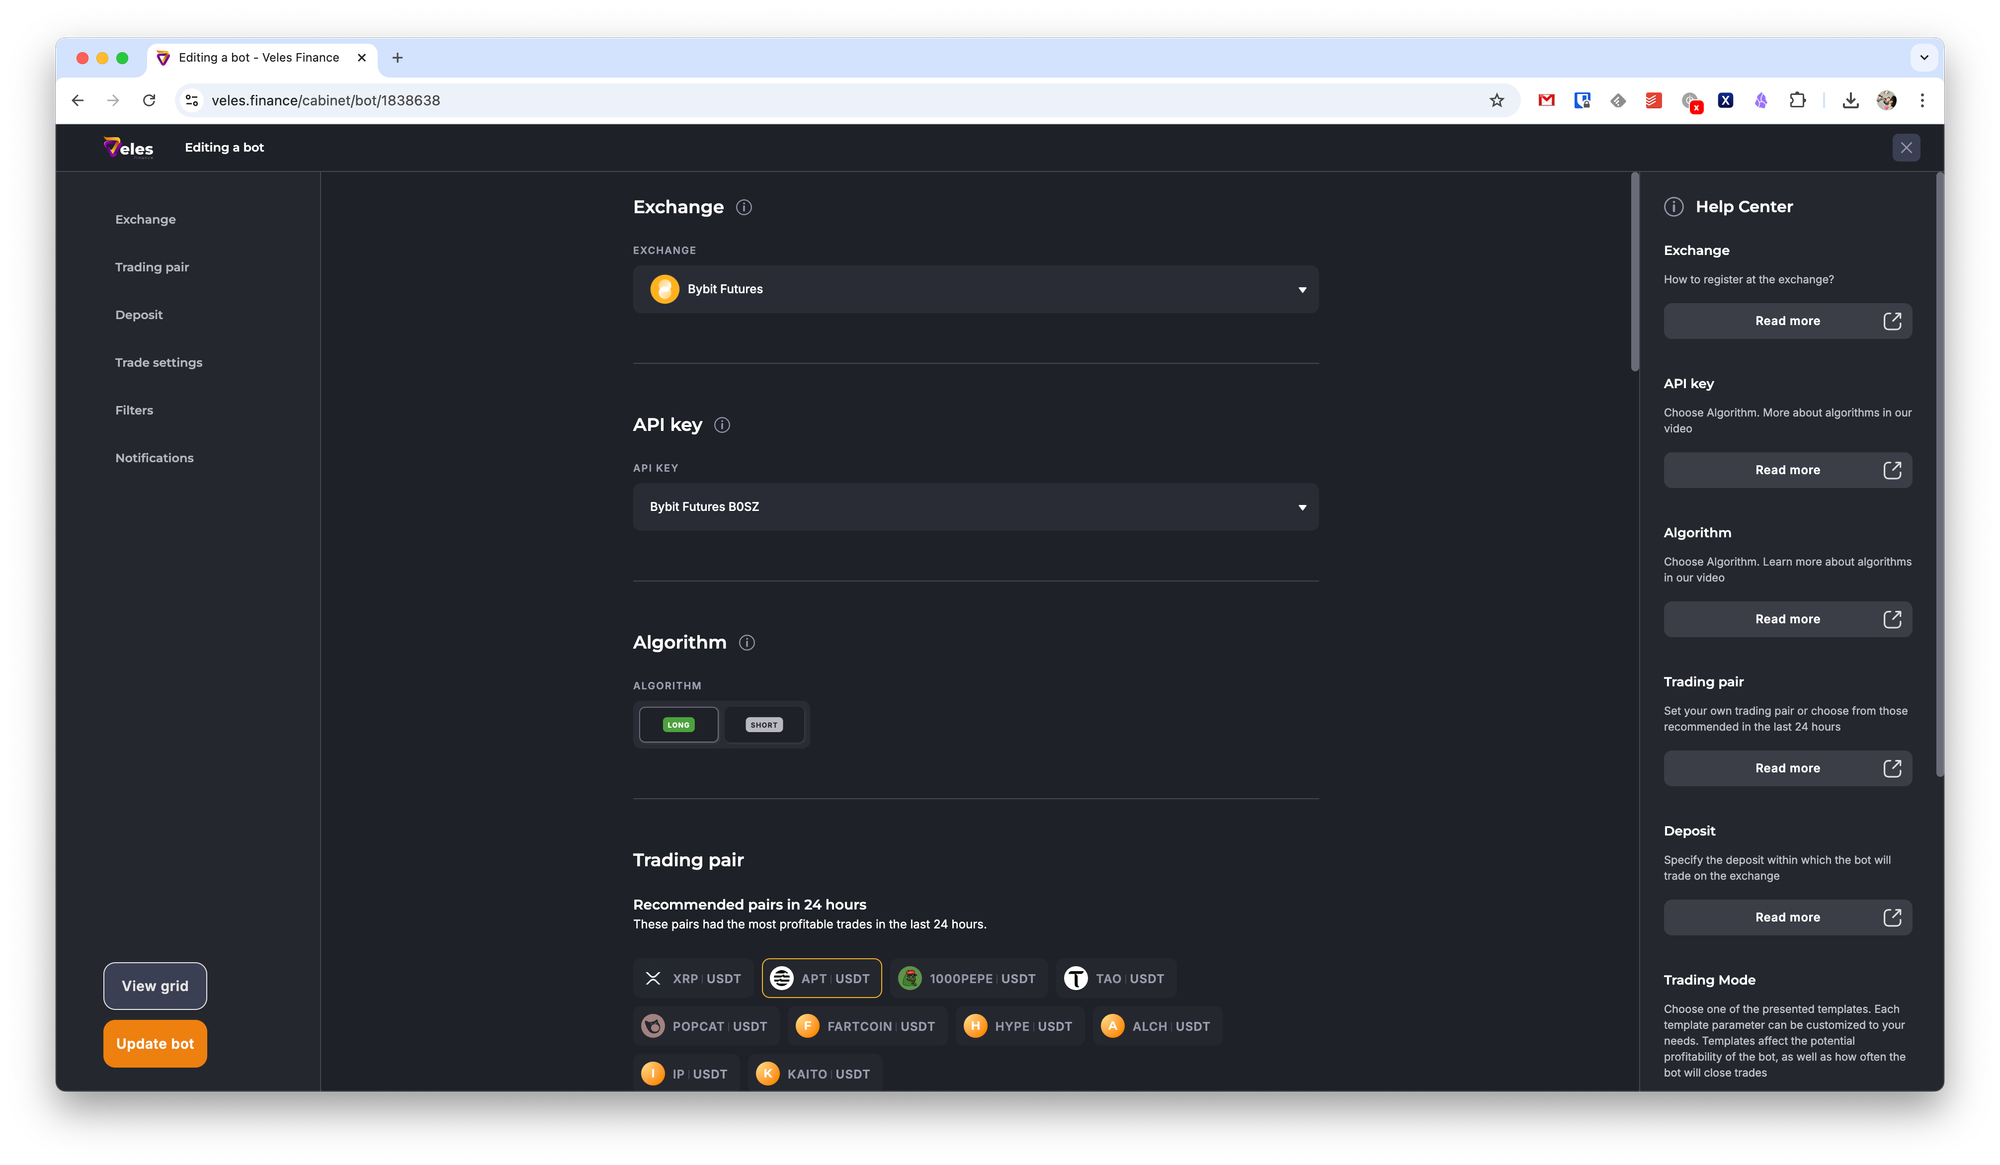
Task: Open the Bybit Futures exchange dropdown
Action: 975,289
